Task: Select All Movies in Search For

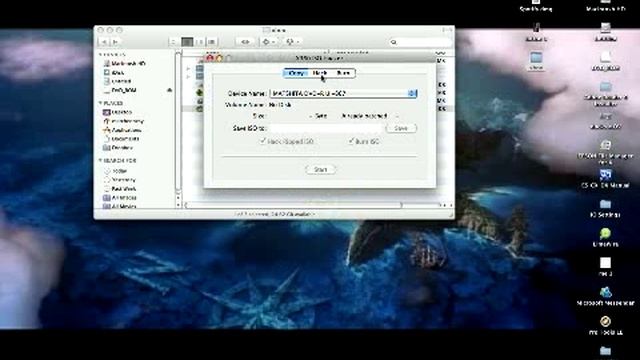Action: click(x=120, y=207)
